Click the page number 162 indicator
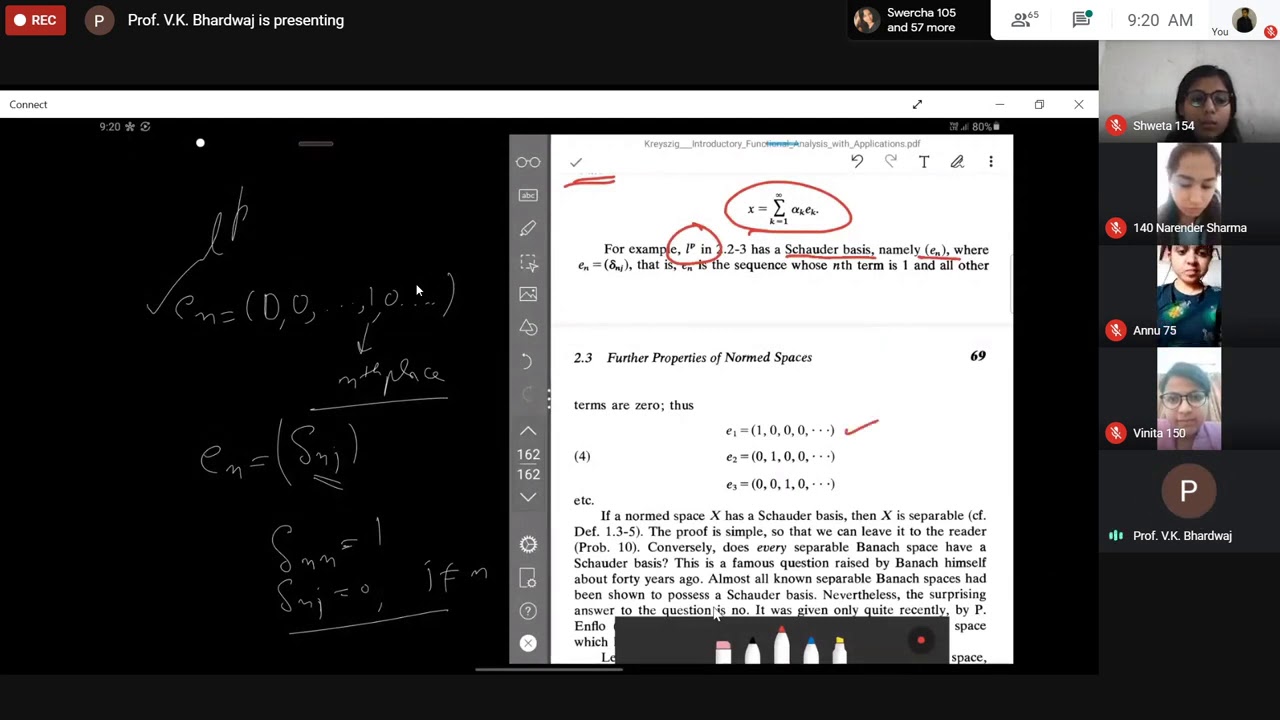 coord(528,464)
